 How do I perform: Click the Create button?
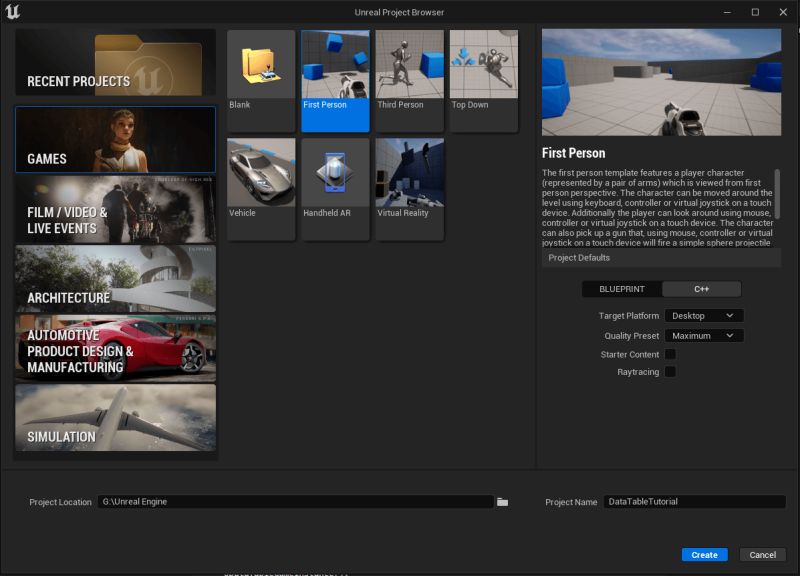(704, 554)
